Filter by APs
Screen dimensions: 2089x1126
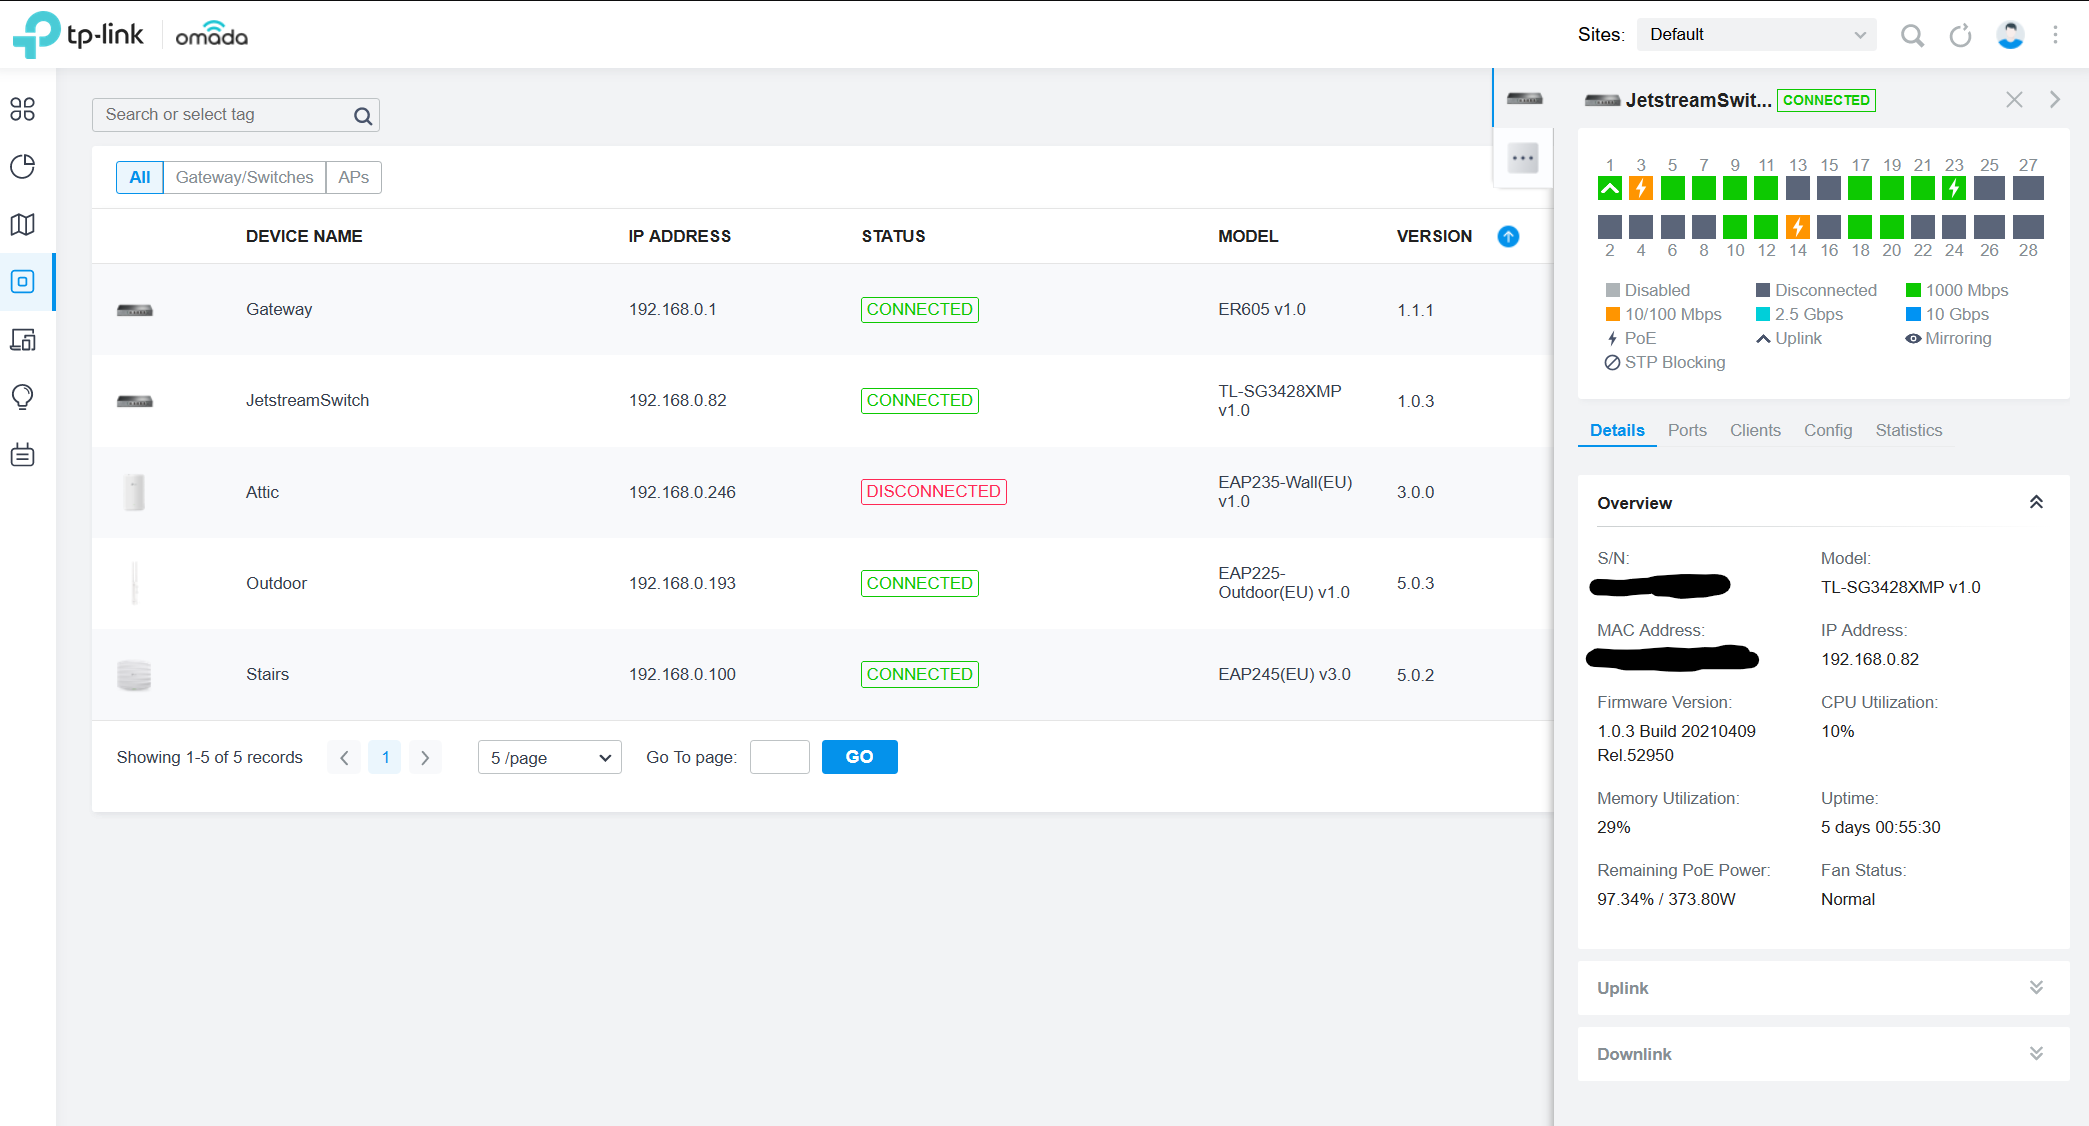[x=354, y=177]
